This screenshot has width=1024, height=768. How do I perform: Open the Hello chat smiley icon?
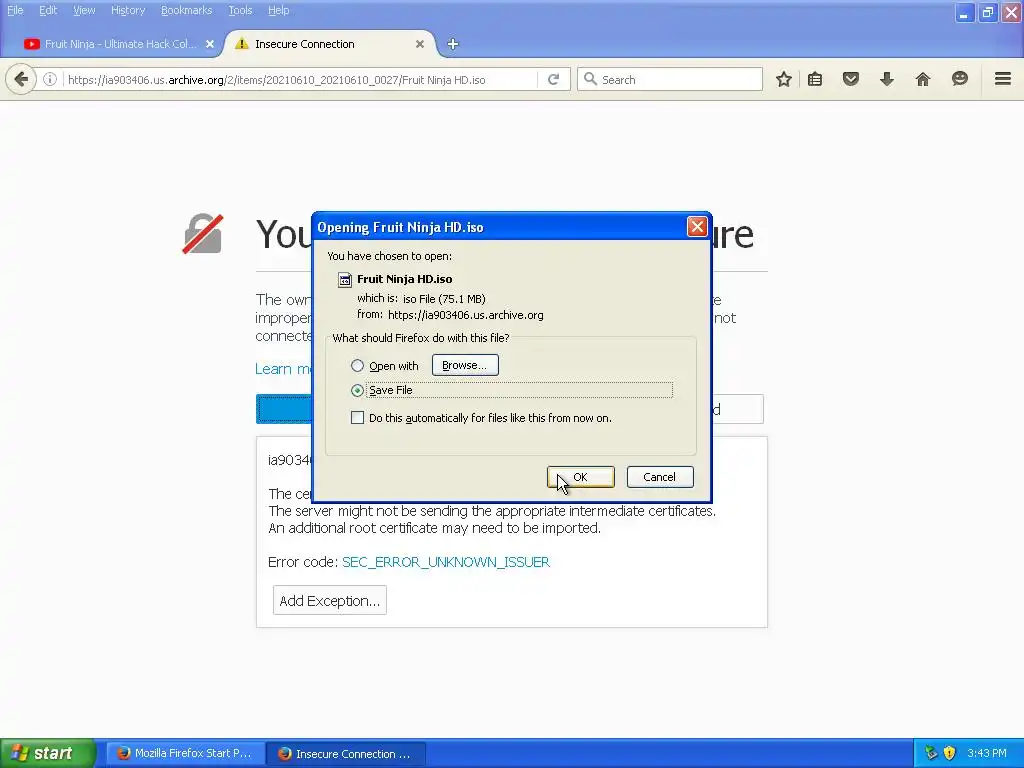pyautogui.click(x=959, y=80)
